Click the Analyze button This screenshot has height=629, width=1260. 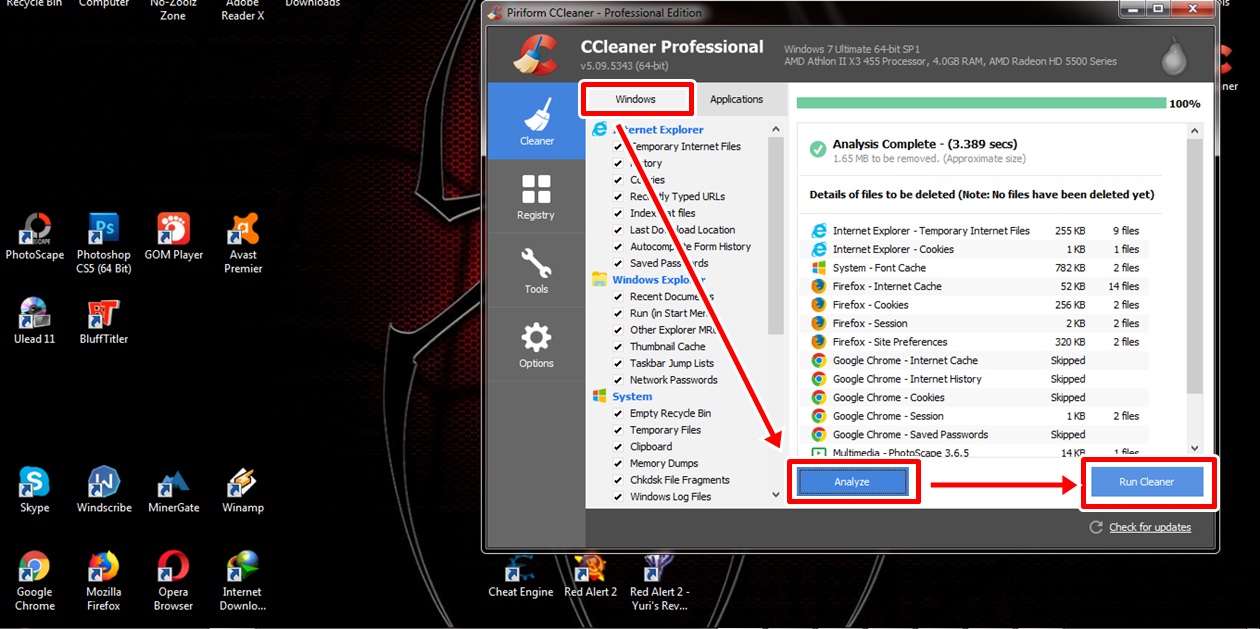click(852, 482)
